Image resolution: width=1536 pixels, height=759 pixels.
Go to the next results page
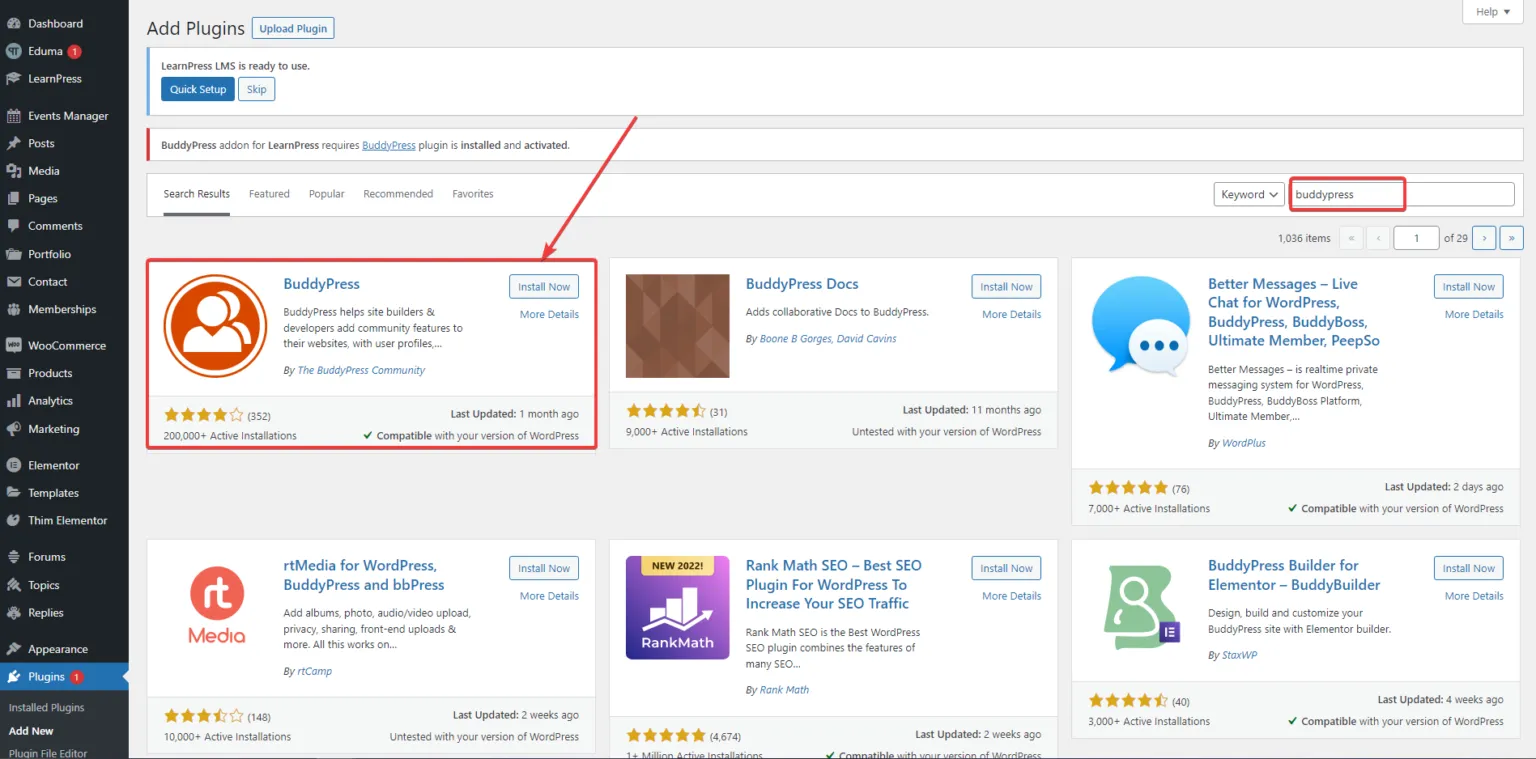coord(1485,238)
